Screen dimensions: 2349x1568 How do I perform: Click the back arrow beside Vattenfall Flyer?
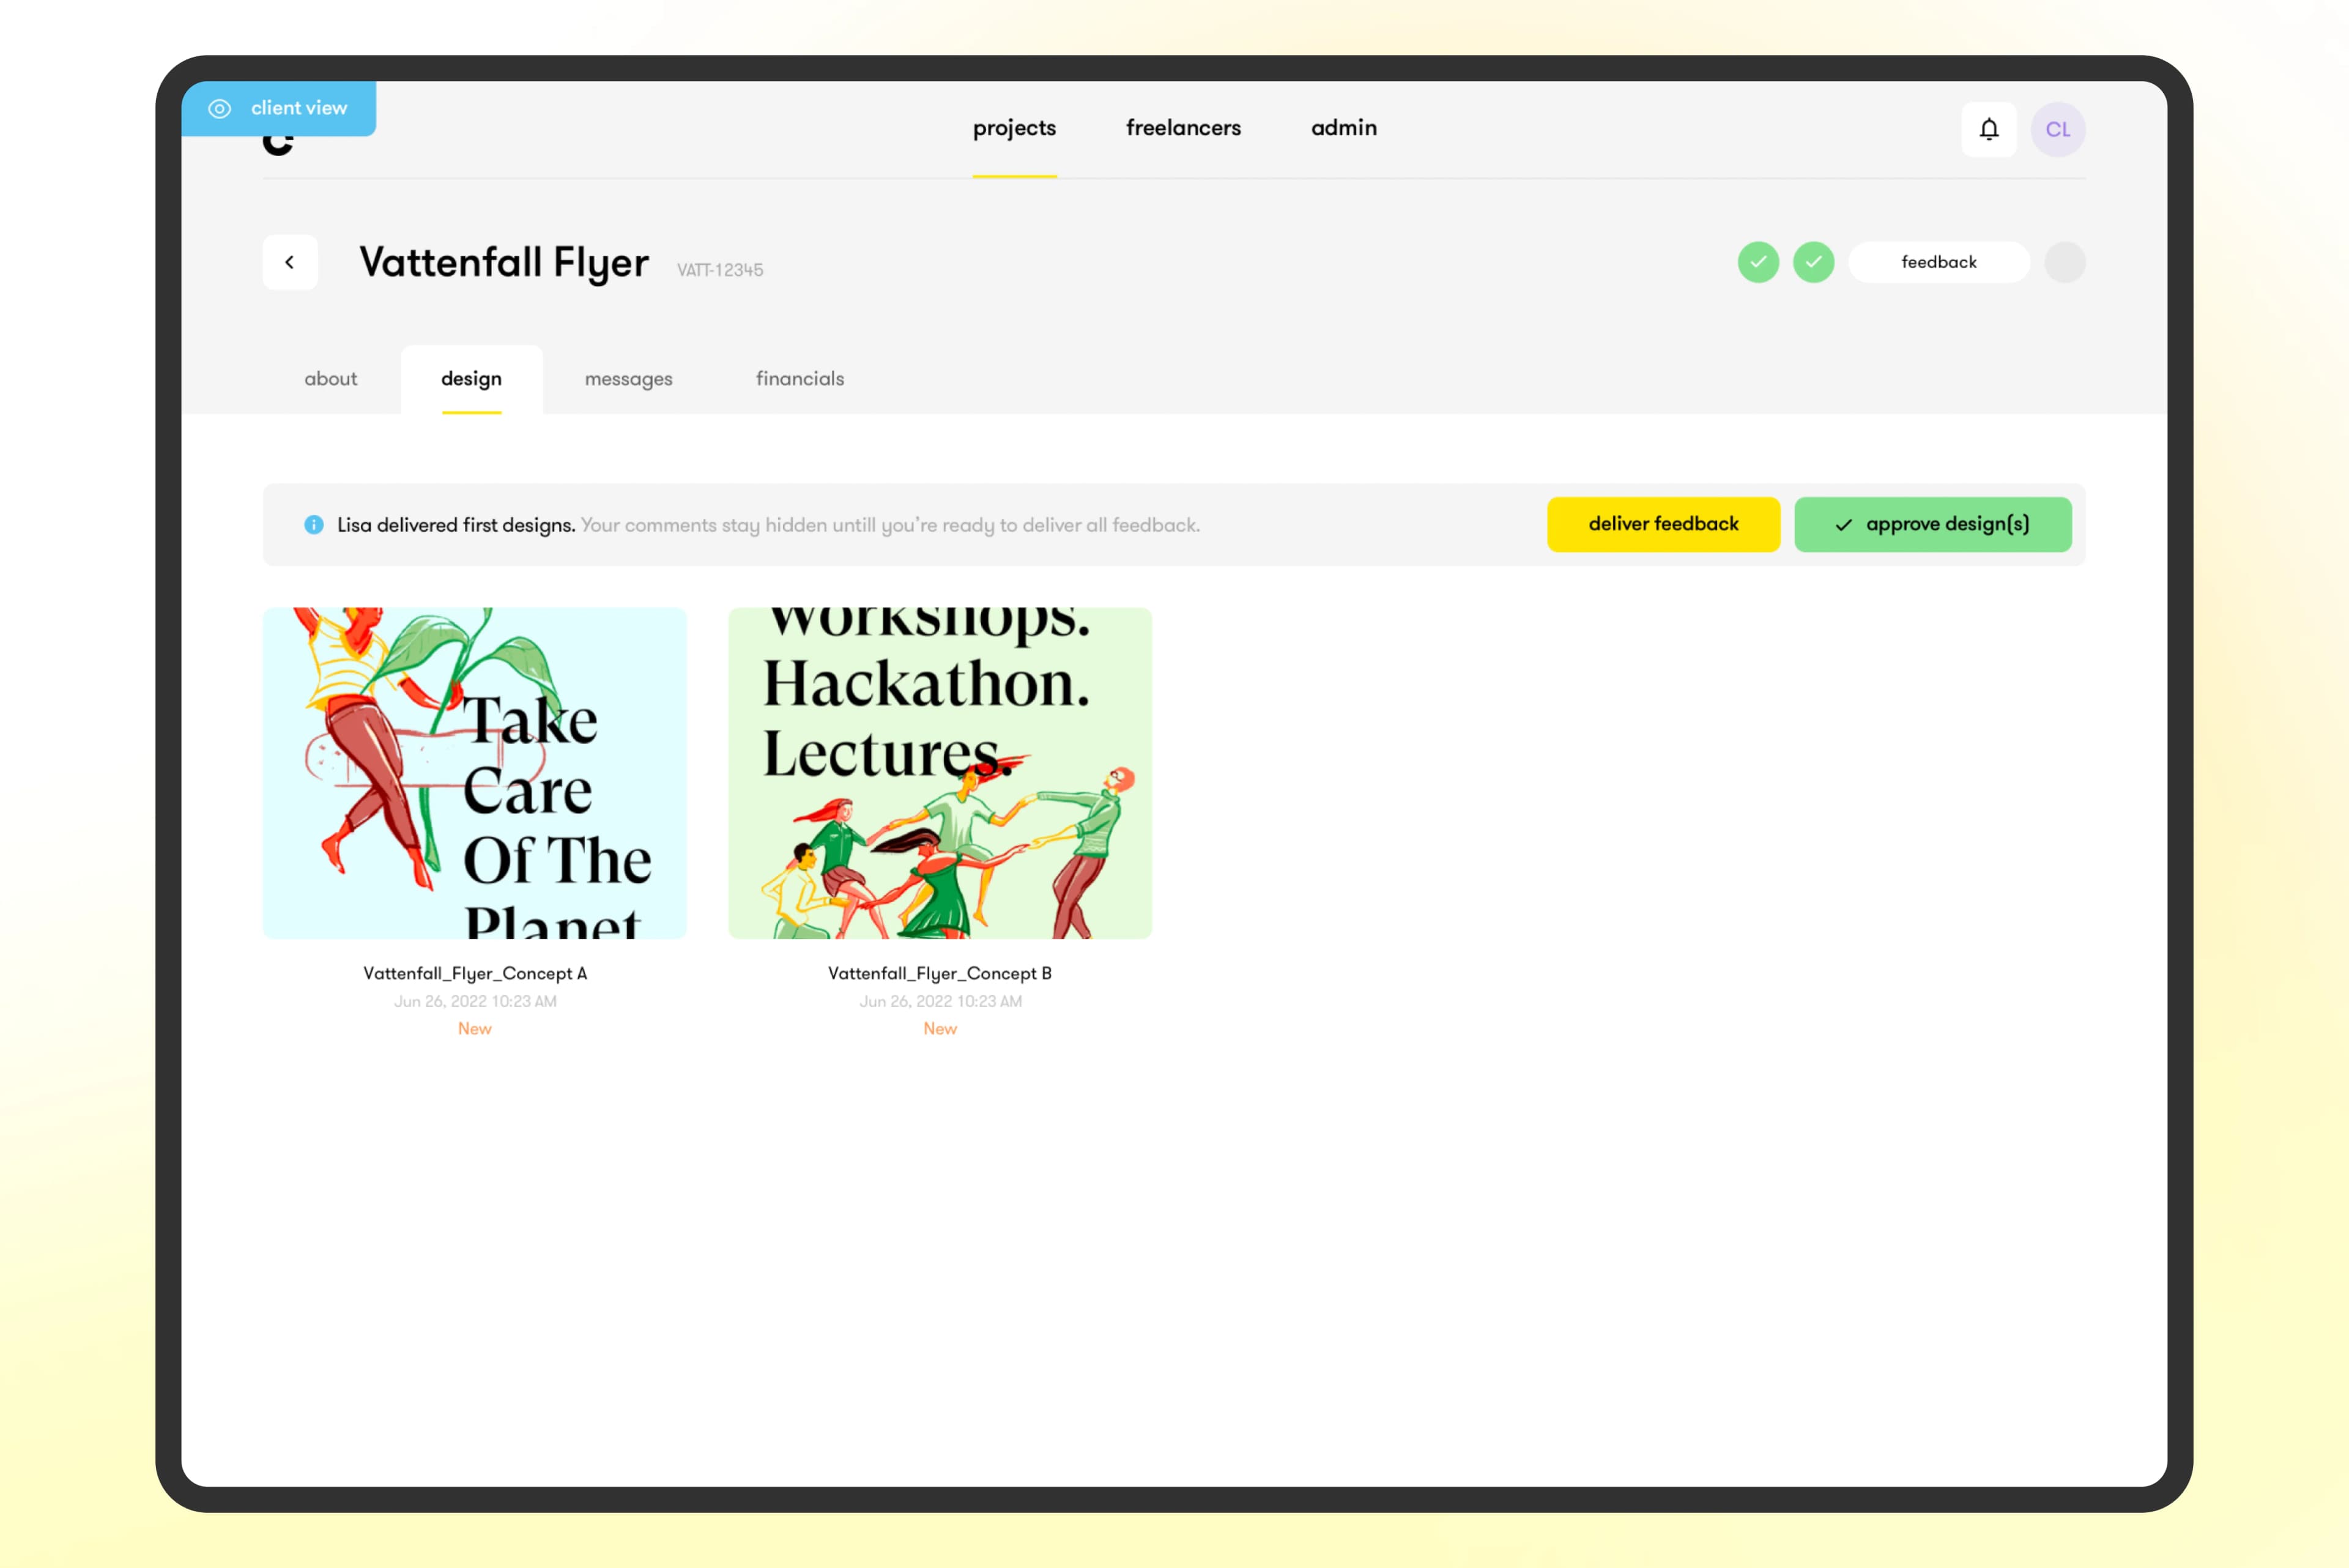point(290,262)
